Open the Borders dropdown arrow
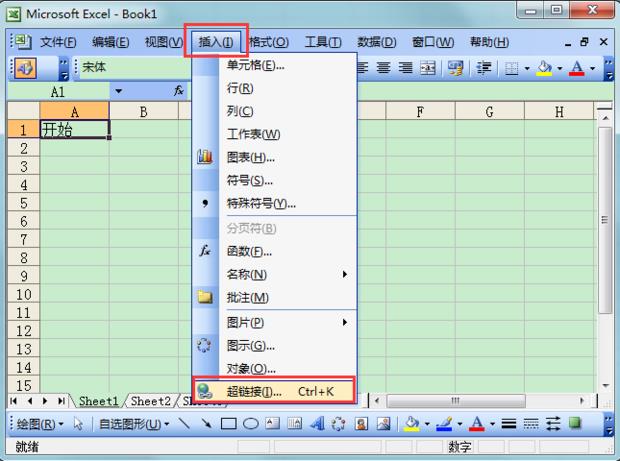 [x=527, y=68]
